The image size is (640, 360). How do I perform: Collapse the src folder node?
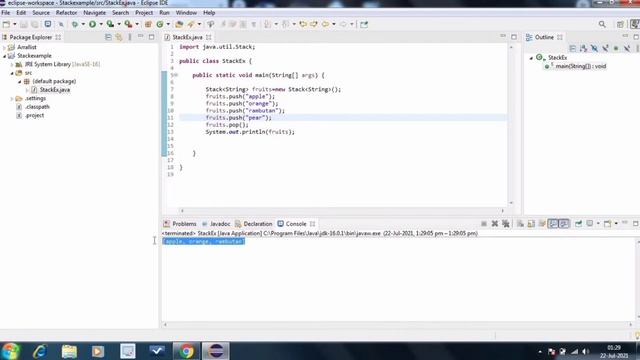[x=12, y=73]
